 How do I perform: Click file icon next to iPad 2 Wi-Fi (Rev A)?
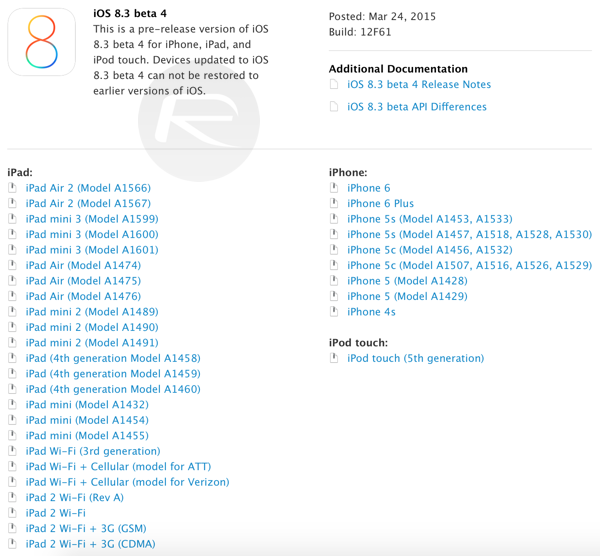13,497
